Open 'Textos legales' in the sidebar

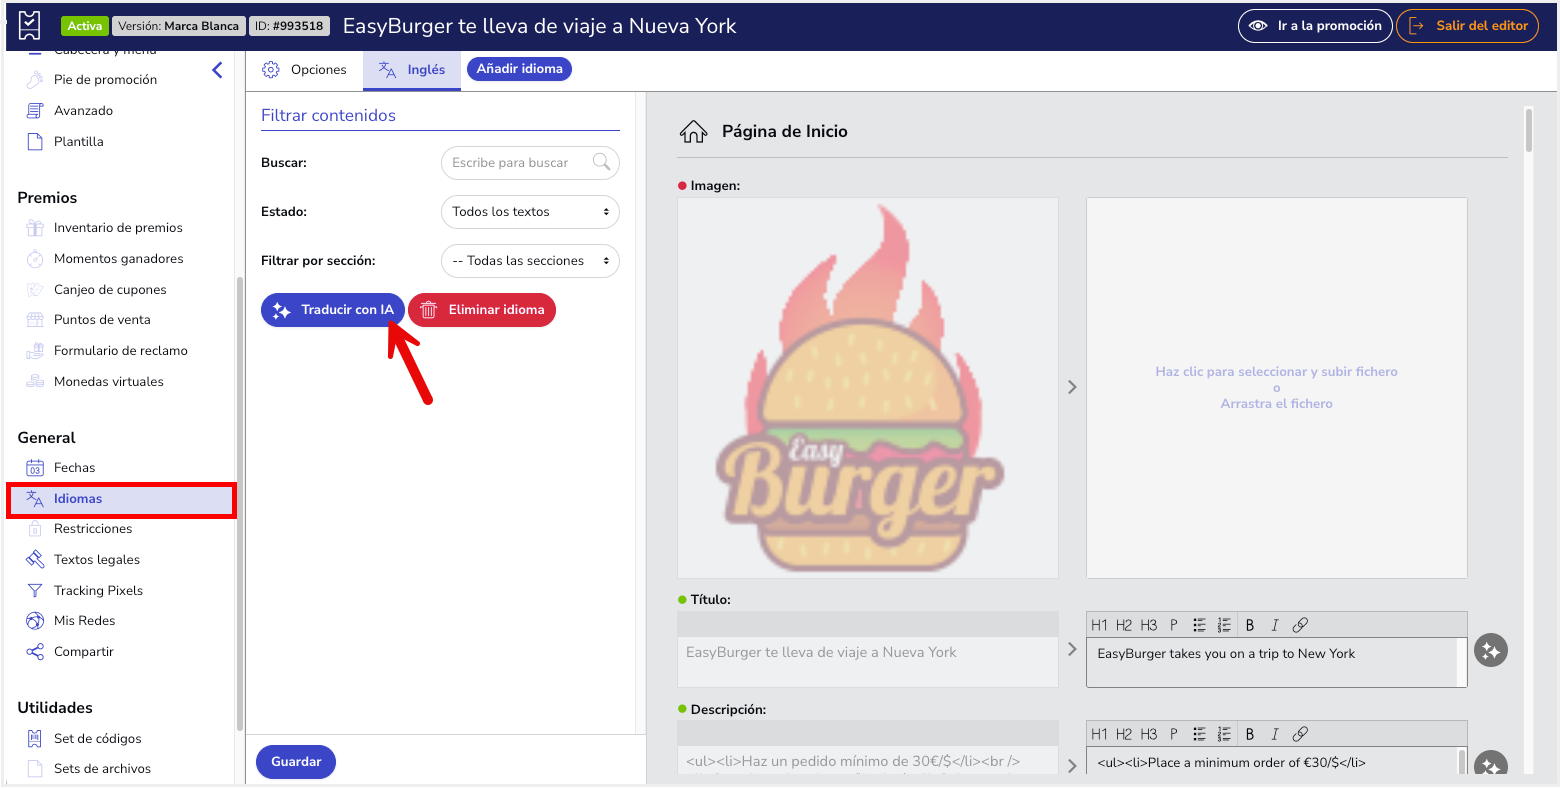pos(97,560)
